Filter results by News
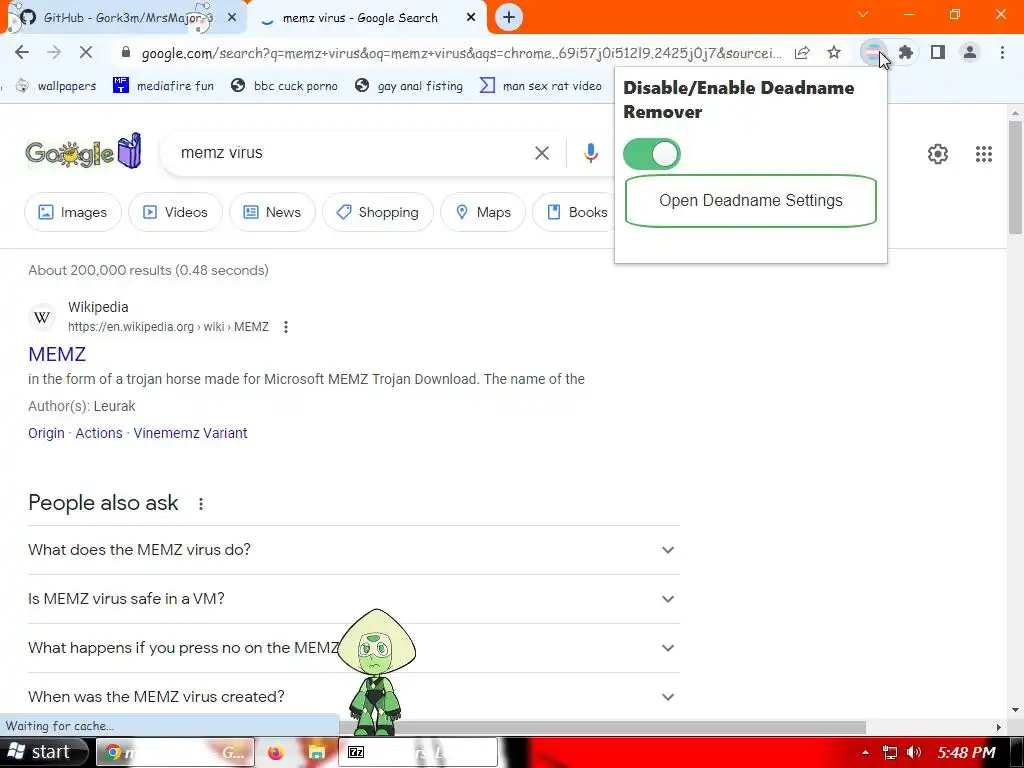Image resolution: width=1024 pixels, height=768 pixels. pos(272,212)
